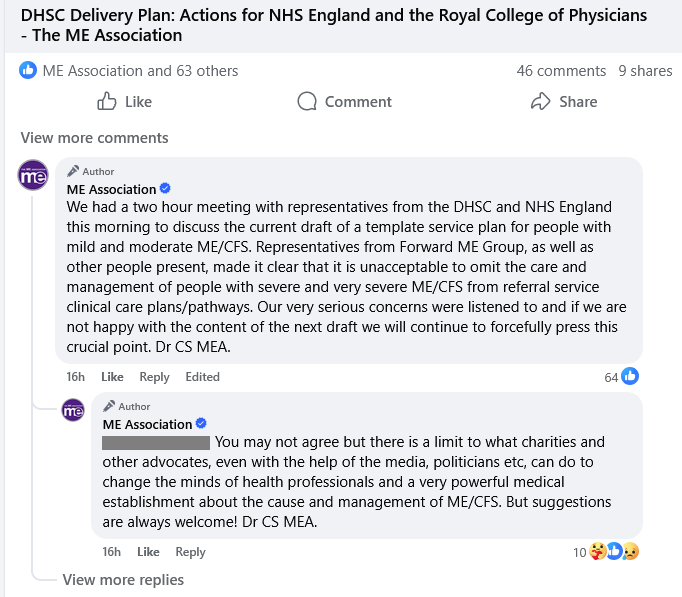682x597 pixels.
Task: Show edit history via Edited label
Action: (202, 377)
